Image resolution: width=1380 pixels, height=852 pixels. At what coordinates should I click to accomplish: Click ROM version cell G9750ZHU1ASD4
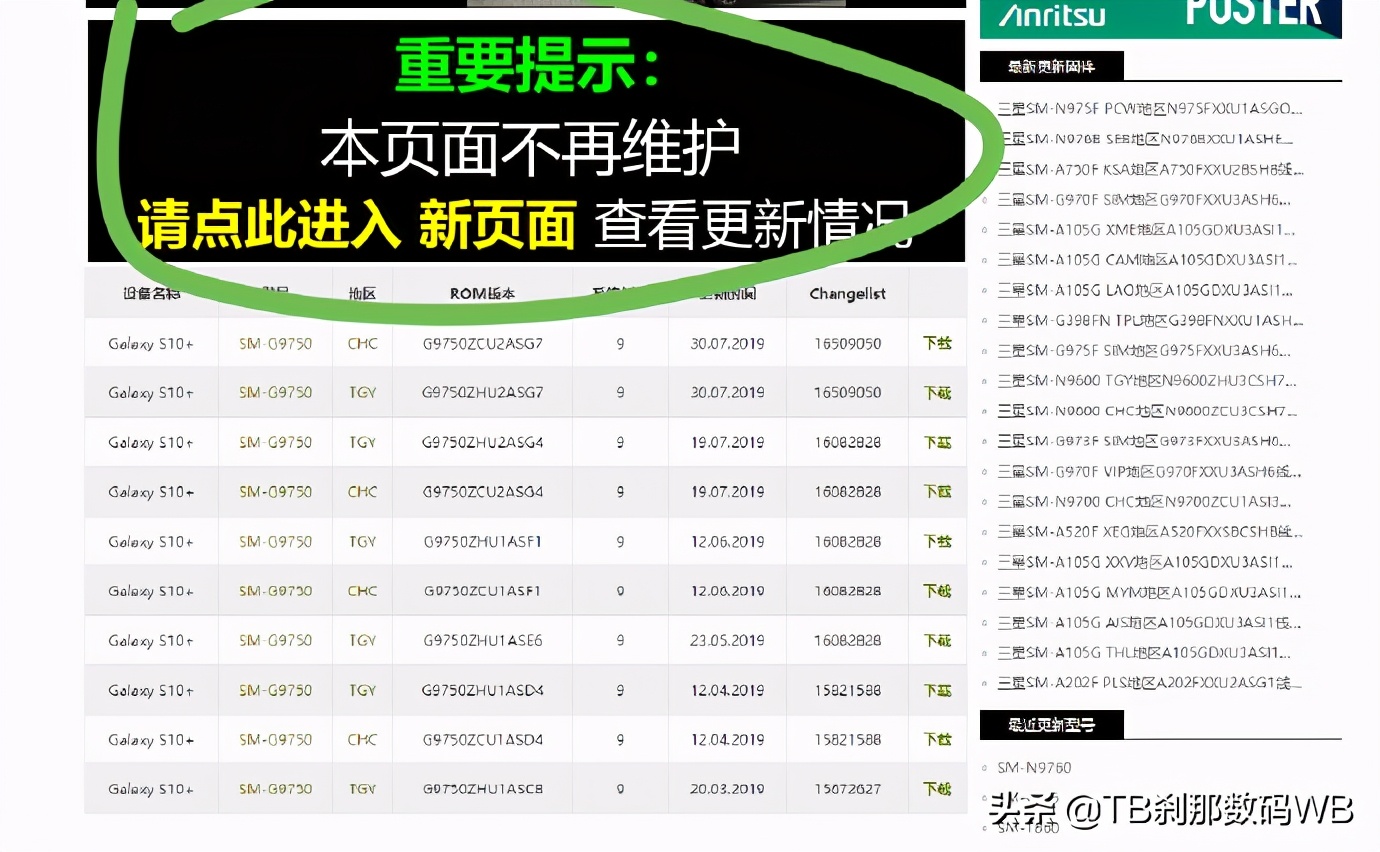(482, 690)
